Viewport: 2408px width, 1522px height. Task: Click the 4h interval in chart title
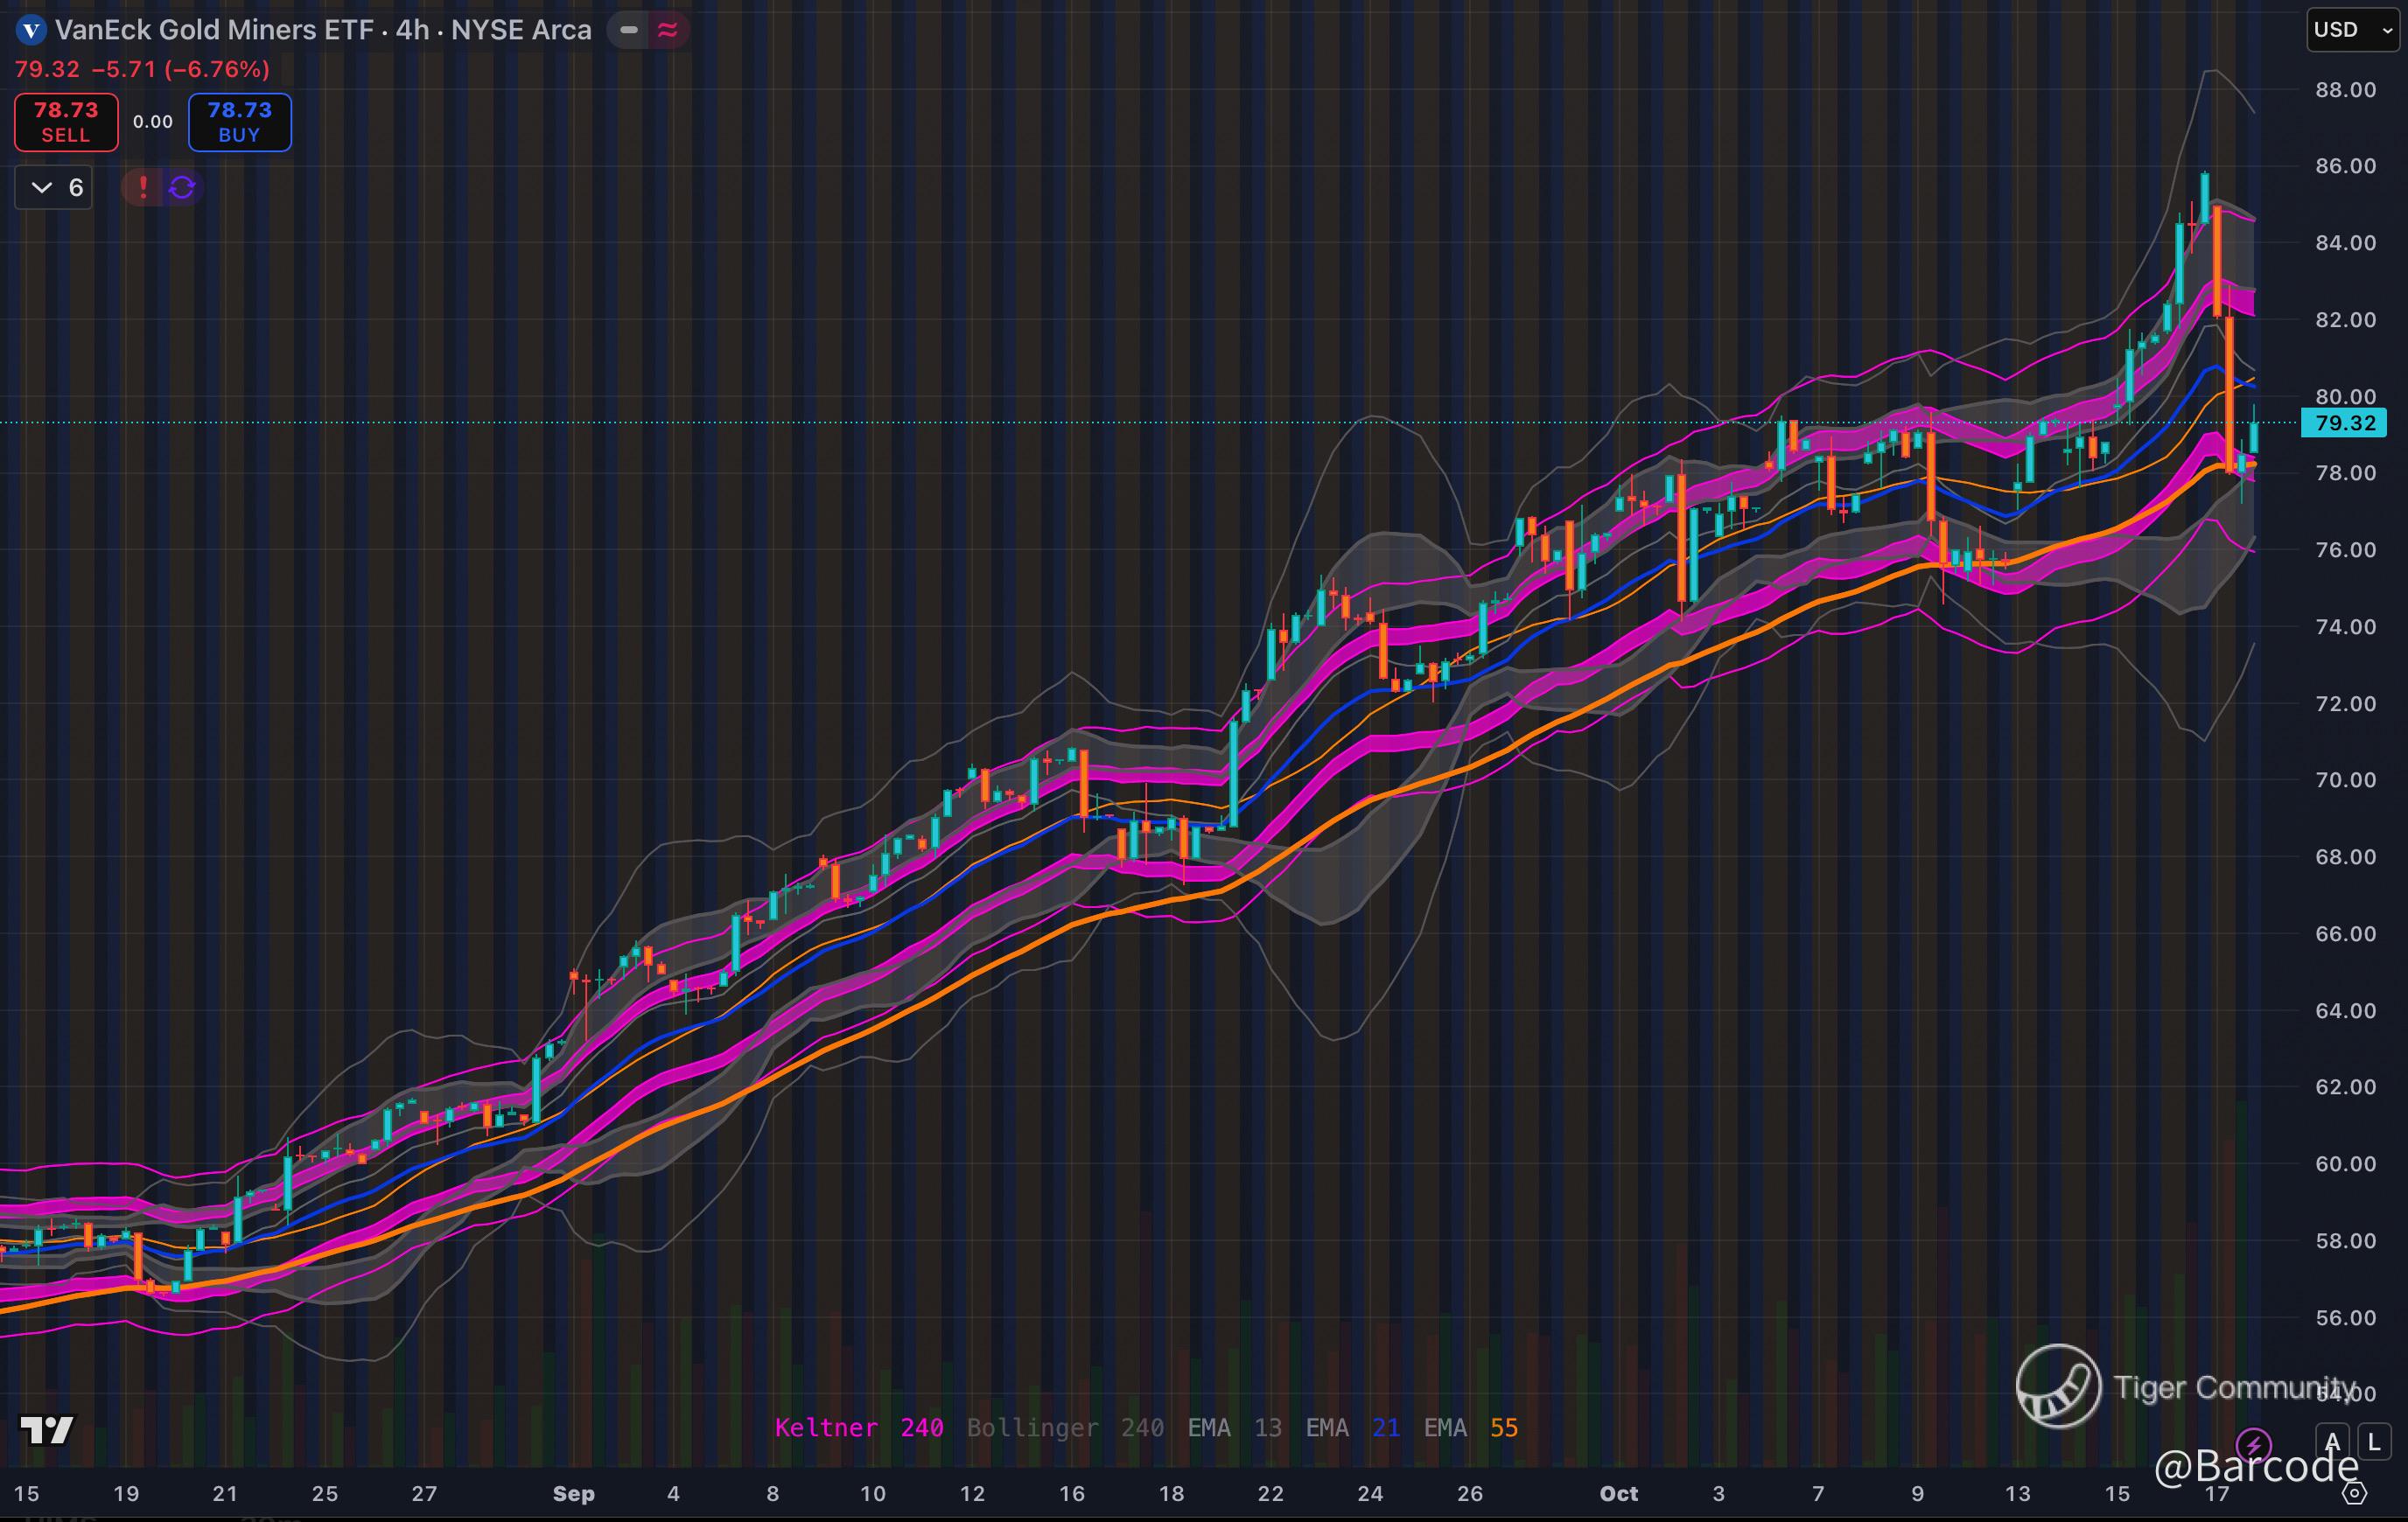point(412,30)
